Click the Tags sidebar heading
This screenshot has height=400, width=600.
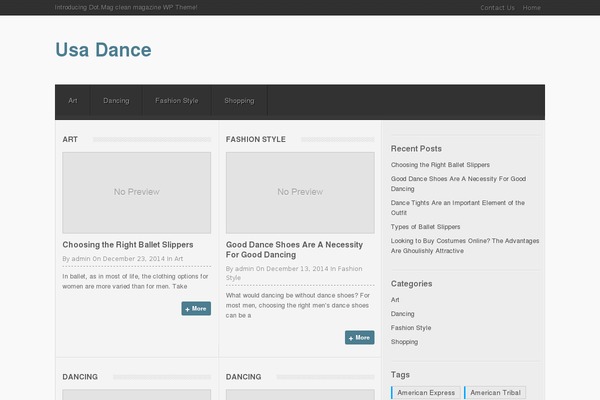click(400, 375)
